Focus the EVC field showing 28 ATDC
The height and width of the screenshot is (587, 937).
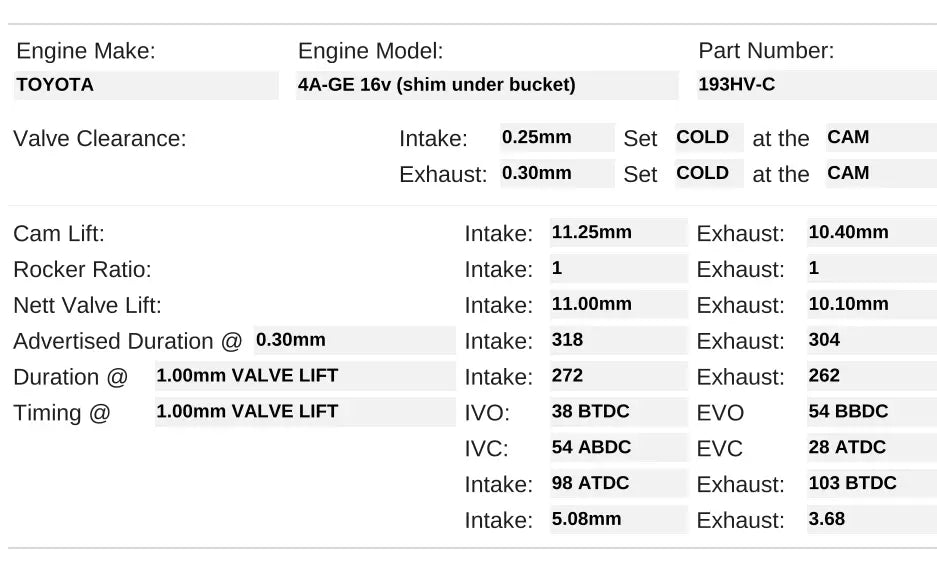coord(871,448)
